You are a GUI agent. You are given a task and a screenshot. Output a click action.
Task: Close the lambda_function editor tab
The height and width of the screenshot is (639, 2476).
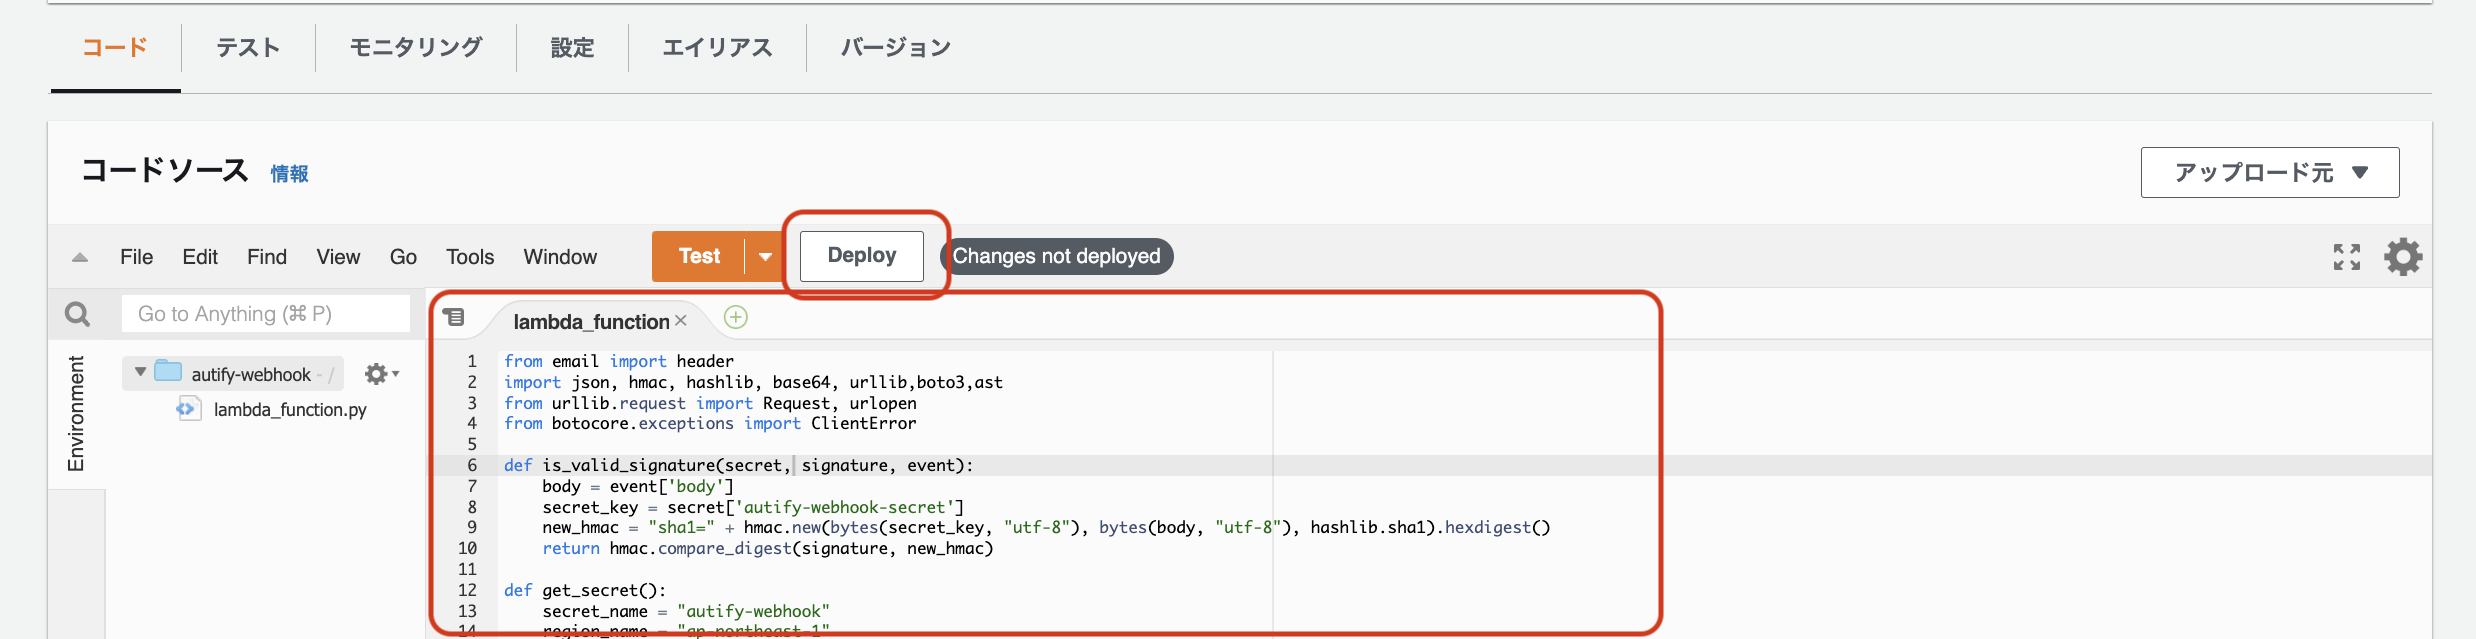pyautogui.click(x=681, y=320)
